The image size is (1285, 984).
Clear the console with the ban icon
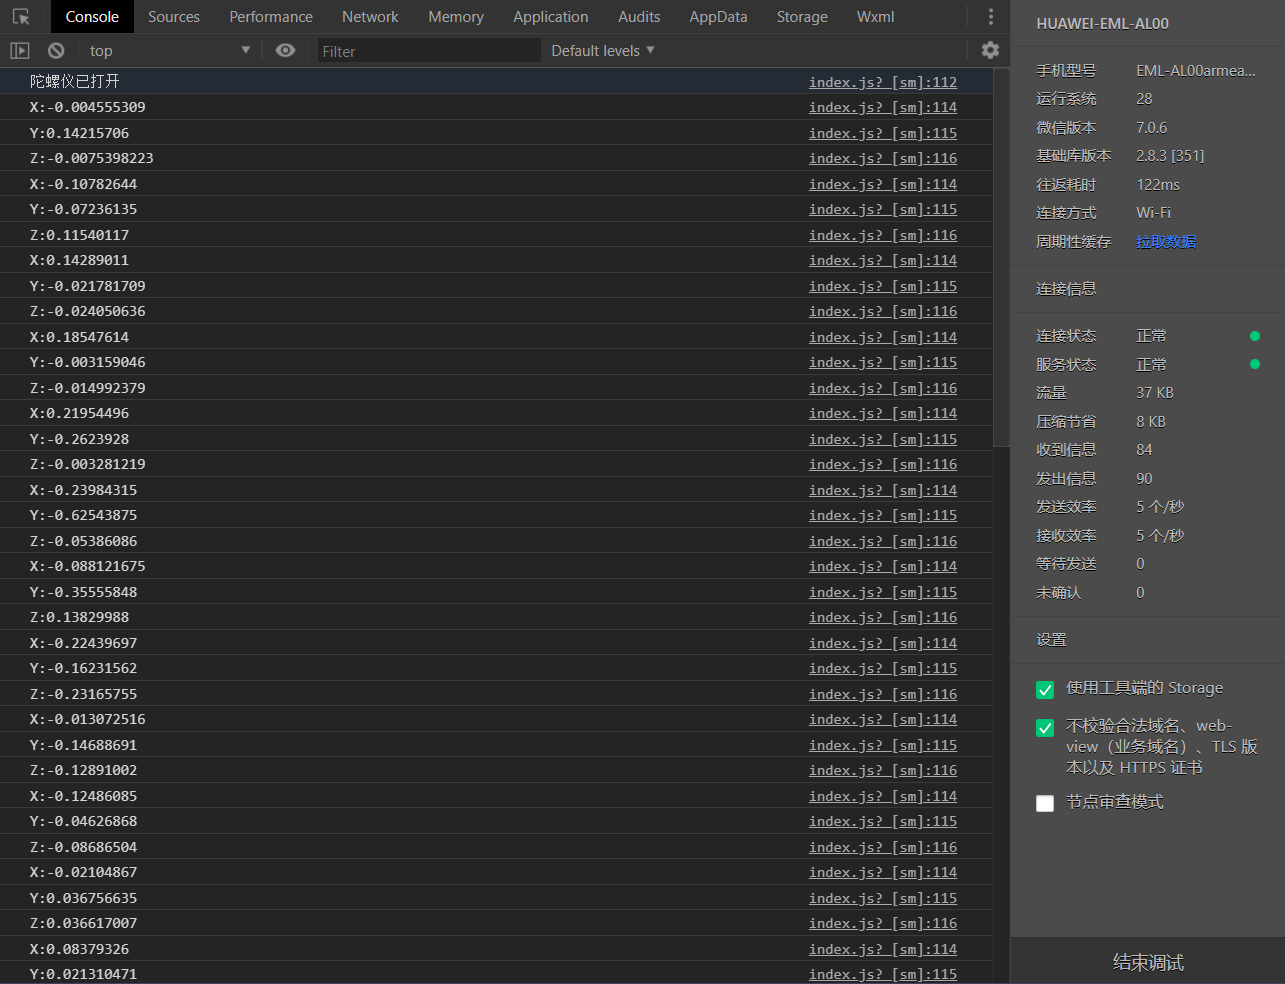click(56, 50)
